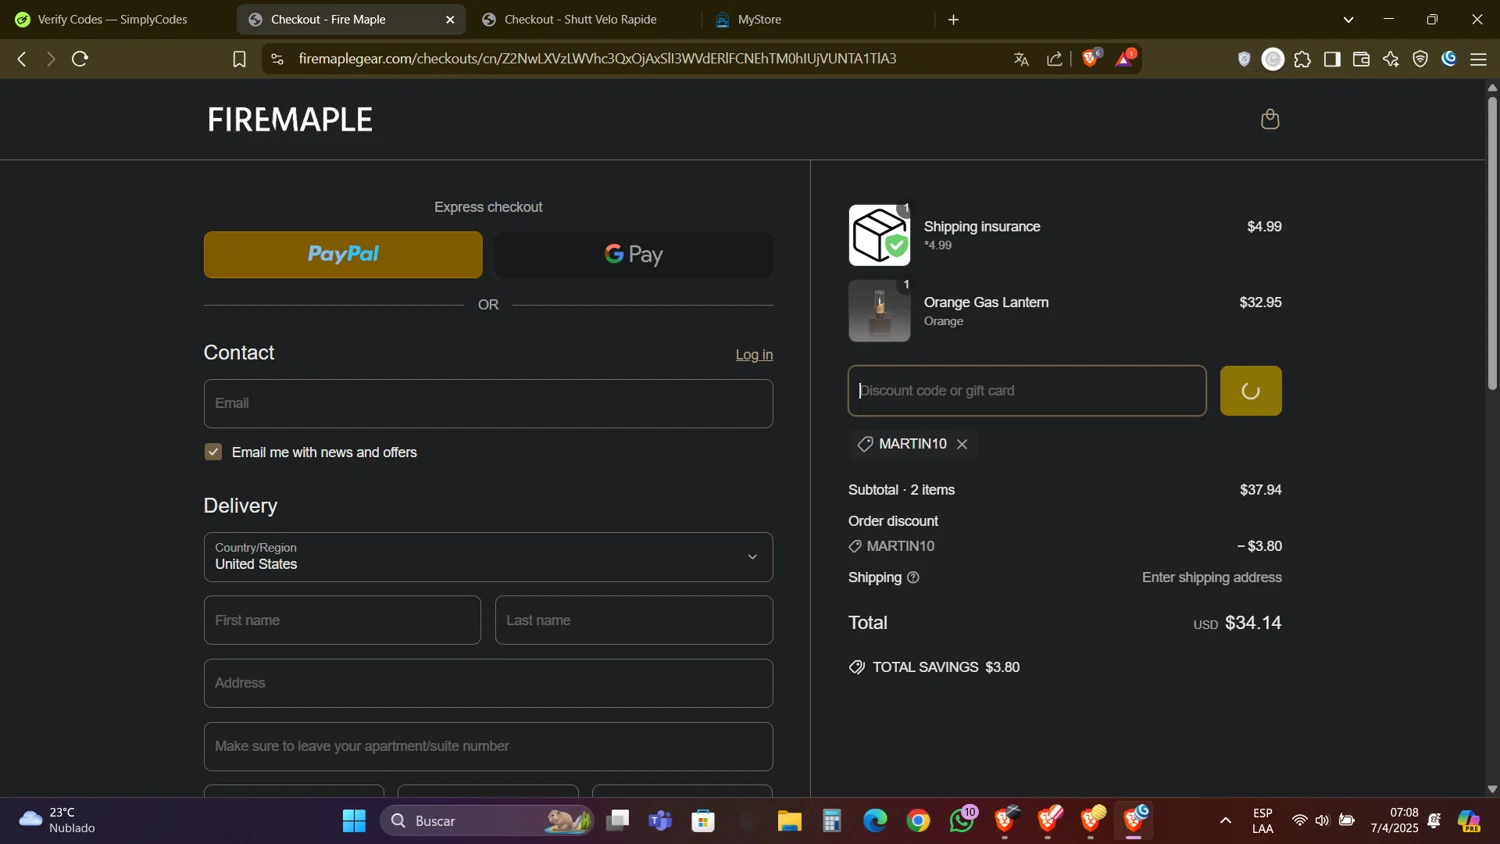1500x844 pixels.
Task: Open the Brave Rewards triangle icon
Action: 1125,59
